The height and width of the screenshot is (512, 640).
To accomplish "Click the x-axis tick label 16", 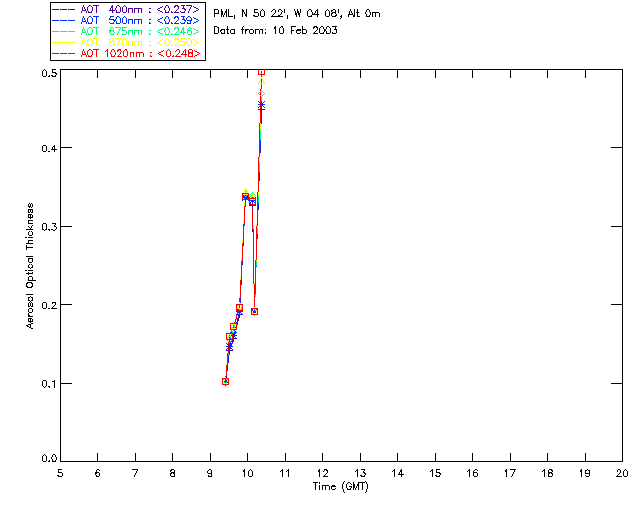I will [x=473, y=473].
